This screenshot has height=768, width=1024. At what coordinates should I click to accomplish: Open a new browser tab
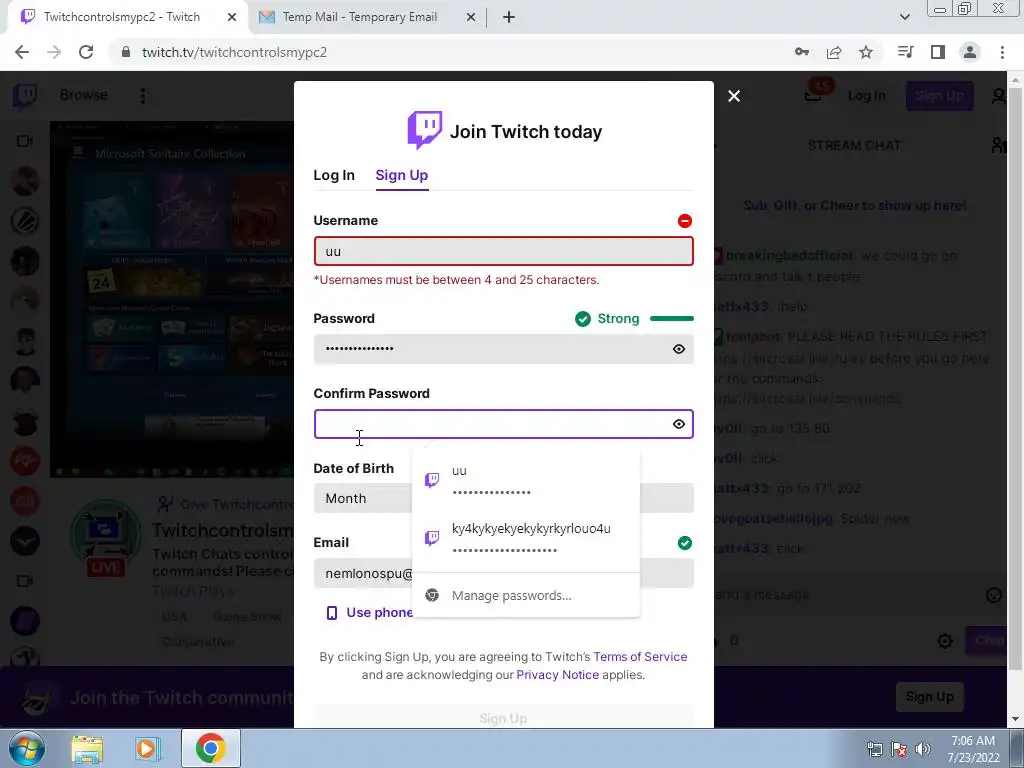click(509, 17)
